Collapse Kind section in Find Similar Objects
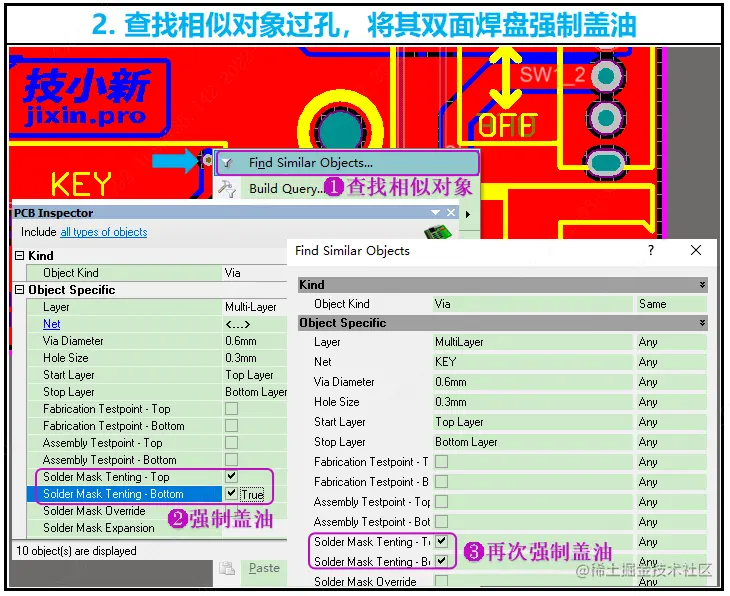Image resolution: width=730 pixels, height=596 pixels. [x=702, y=284]
